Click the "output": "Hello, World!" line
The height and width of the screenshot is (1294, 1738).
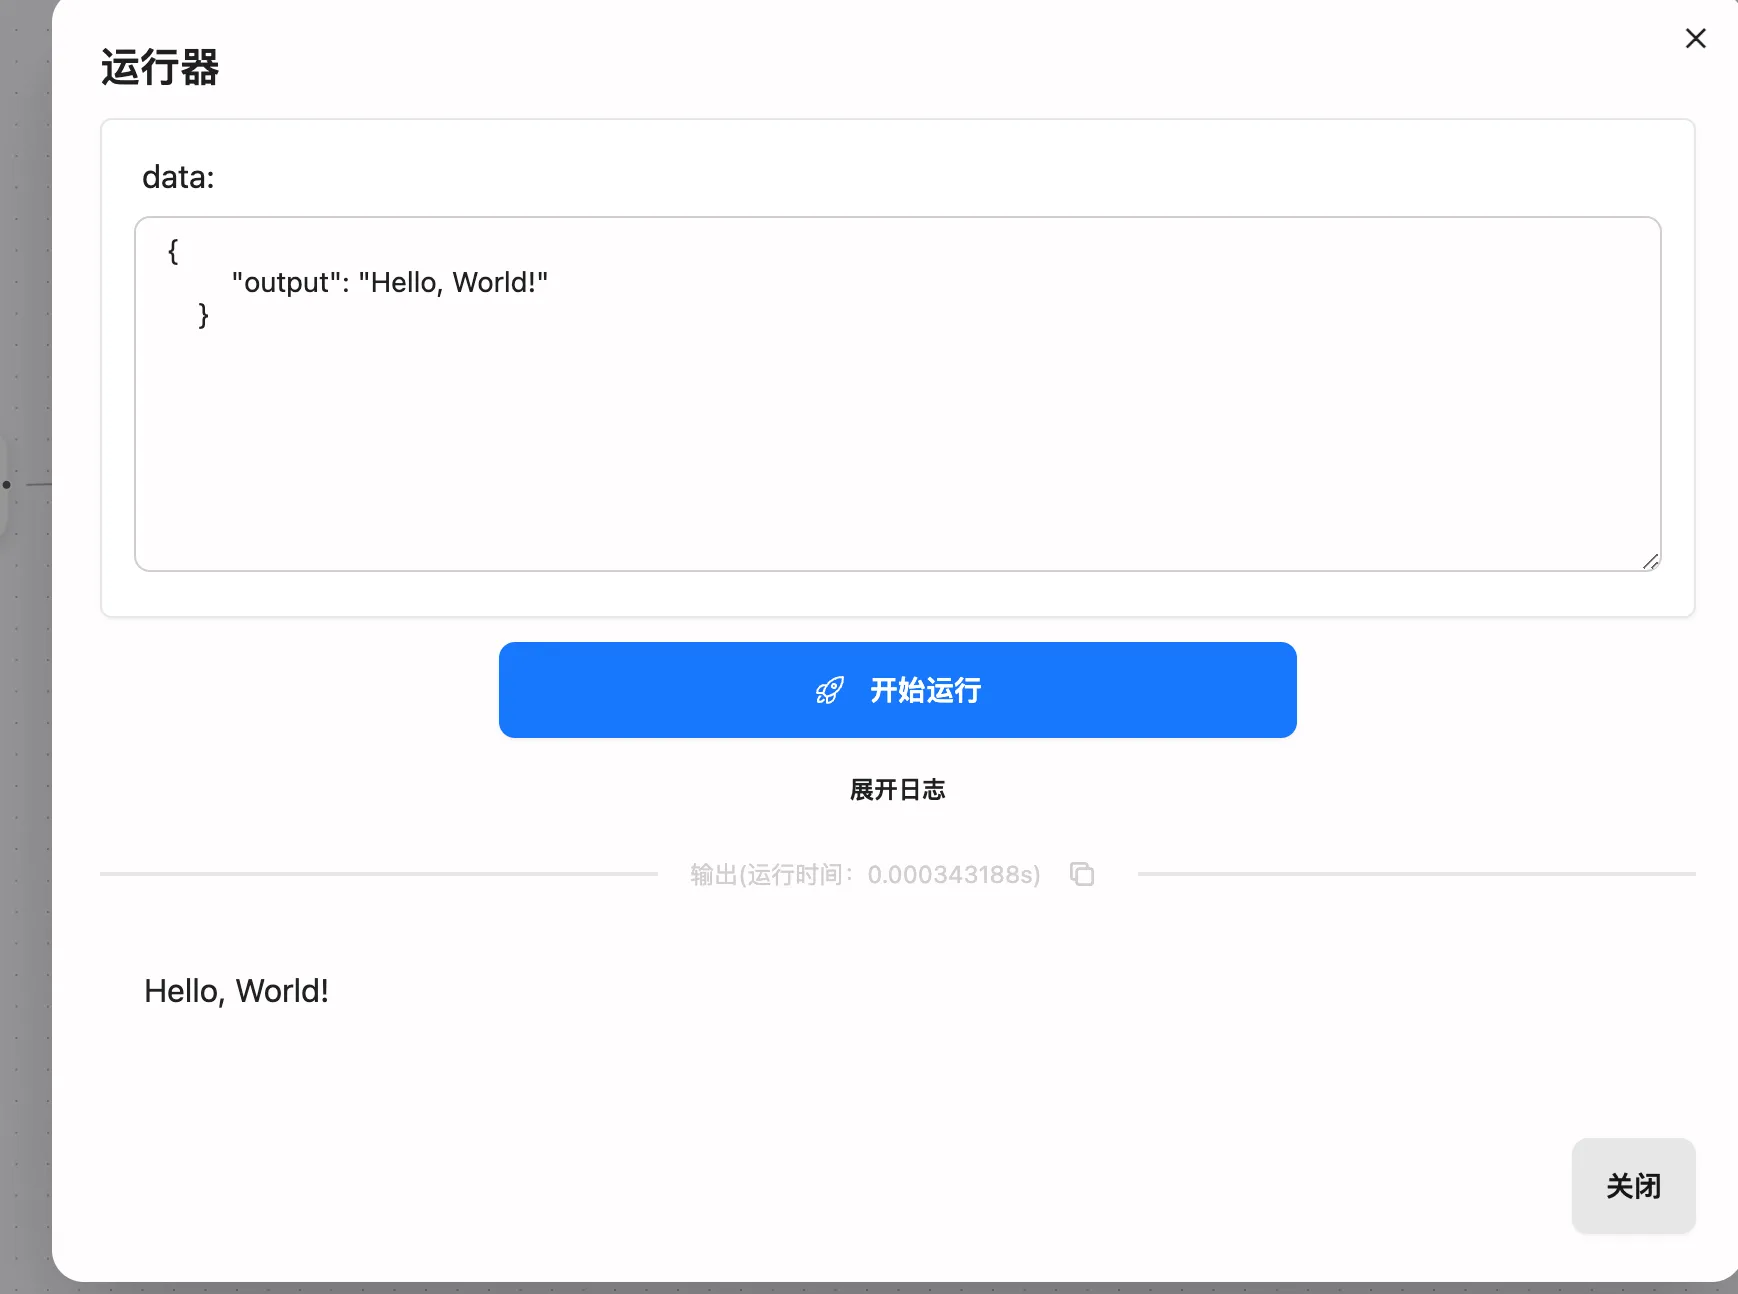(390, 283)
